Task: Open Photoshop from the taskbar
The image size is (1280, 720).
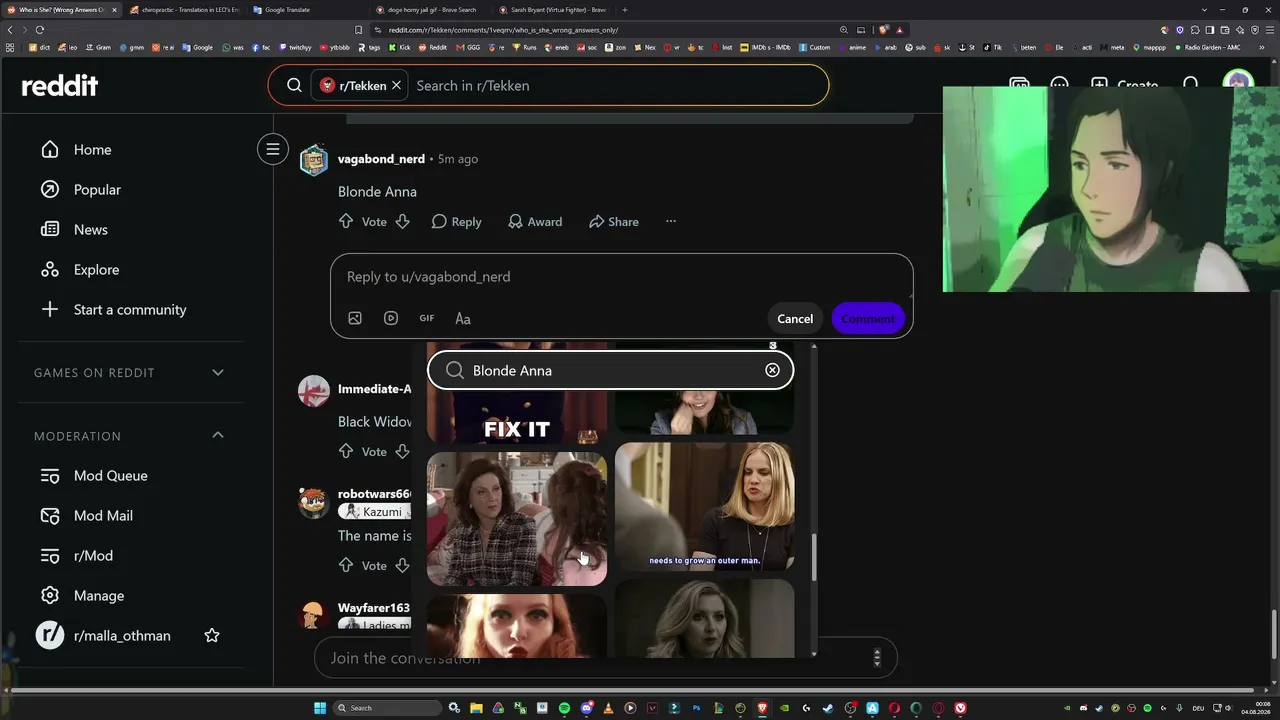Action: [697, 708]
